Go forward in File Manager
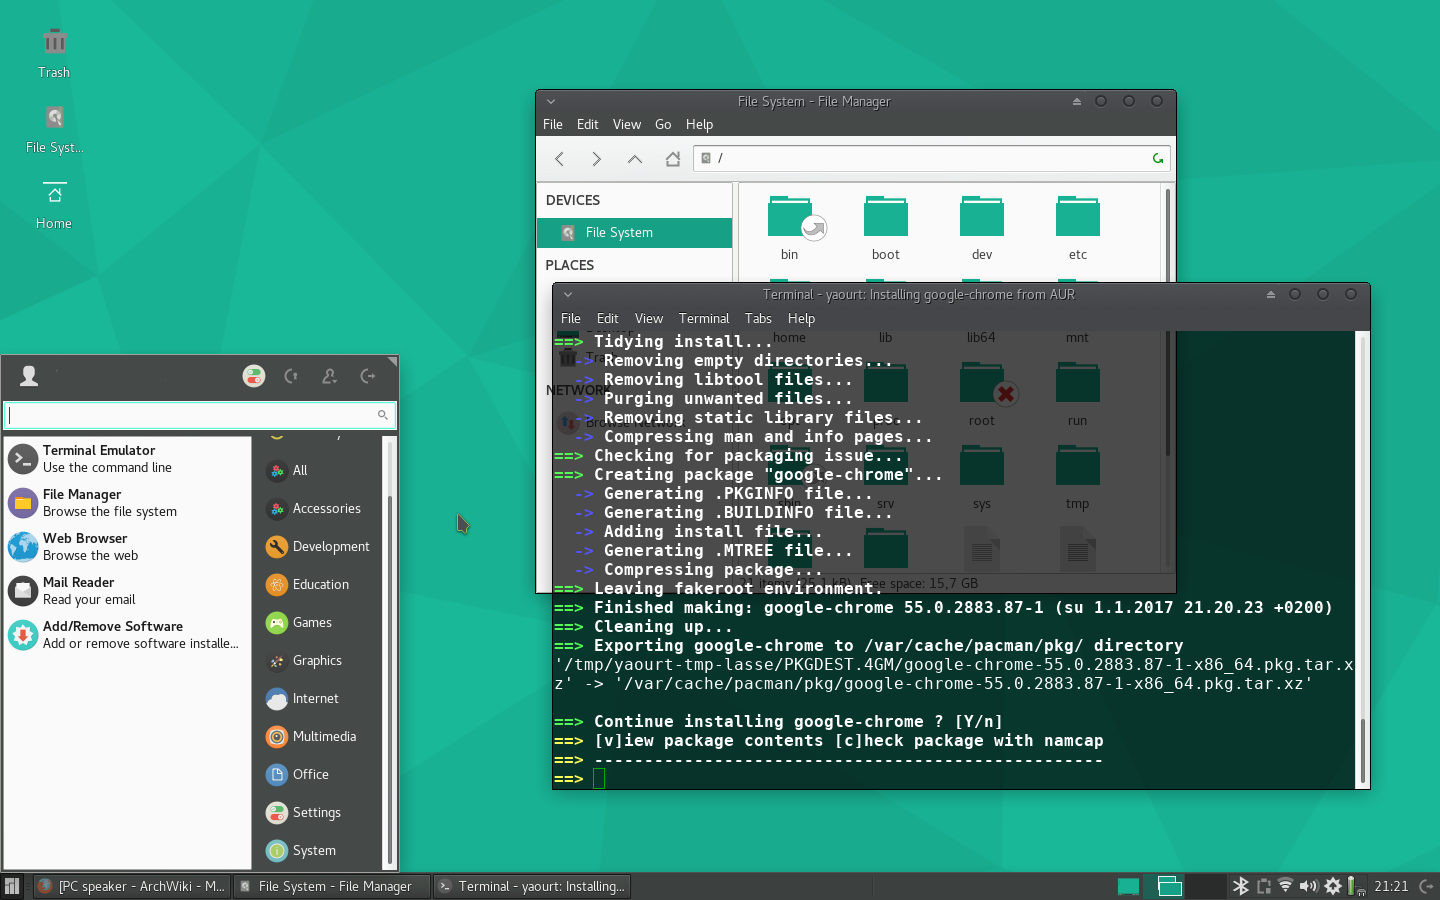Screen dimensions: 1440x900 (596, 159)
